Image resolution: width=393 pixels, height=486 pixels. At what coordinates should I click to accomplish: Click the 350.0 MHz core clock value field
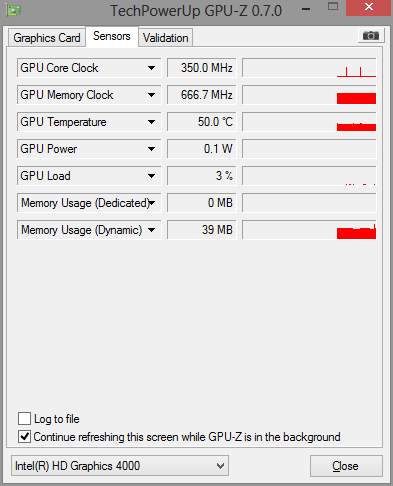[x=201, y=68]
